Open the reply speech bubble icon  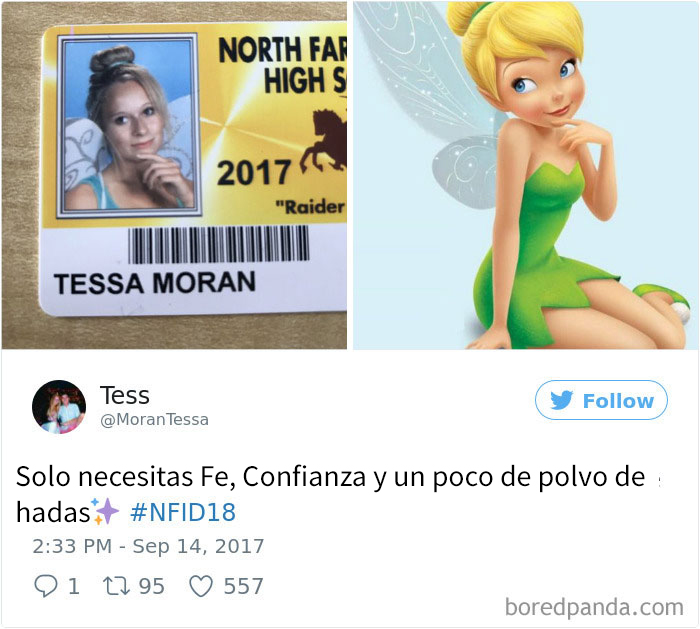pos(46,586)
